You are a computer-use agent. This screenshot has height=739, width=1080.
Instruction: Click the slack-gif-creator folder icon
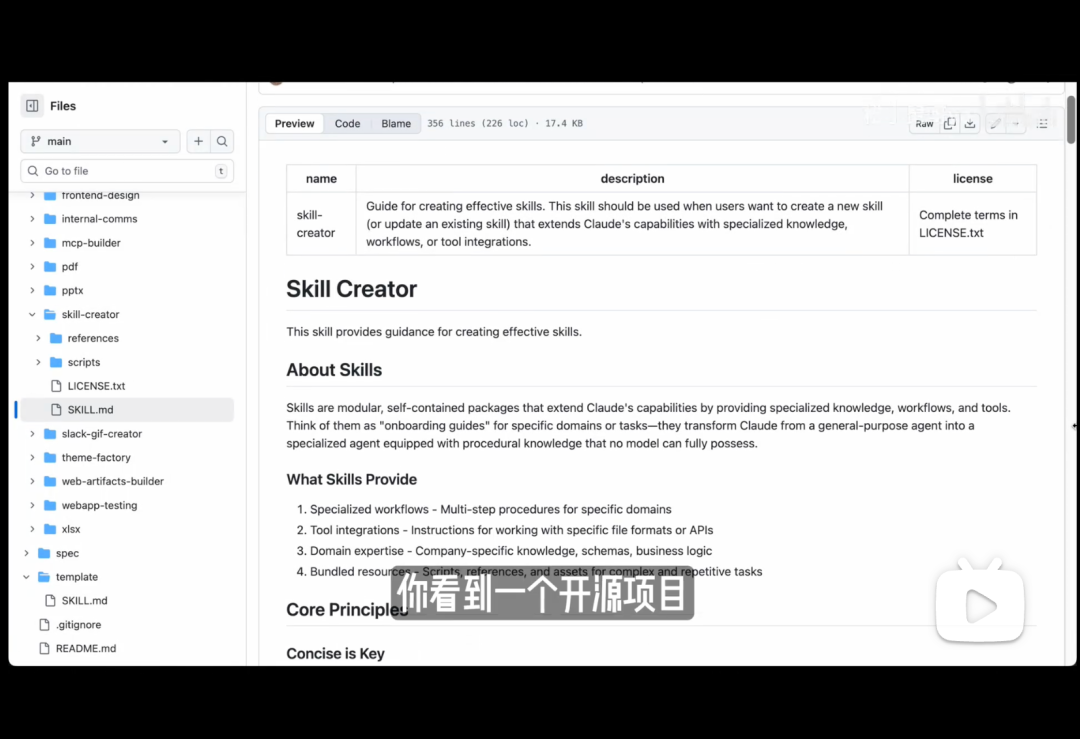50,434
